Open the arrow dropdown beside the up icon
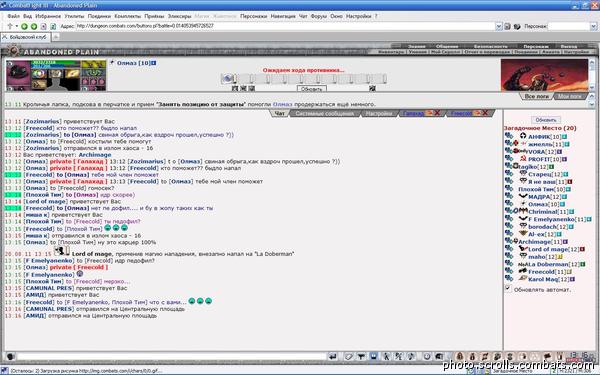Screen dimensions: 600x375 tap(16, 26)
